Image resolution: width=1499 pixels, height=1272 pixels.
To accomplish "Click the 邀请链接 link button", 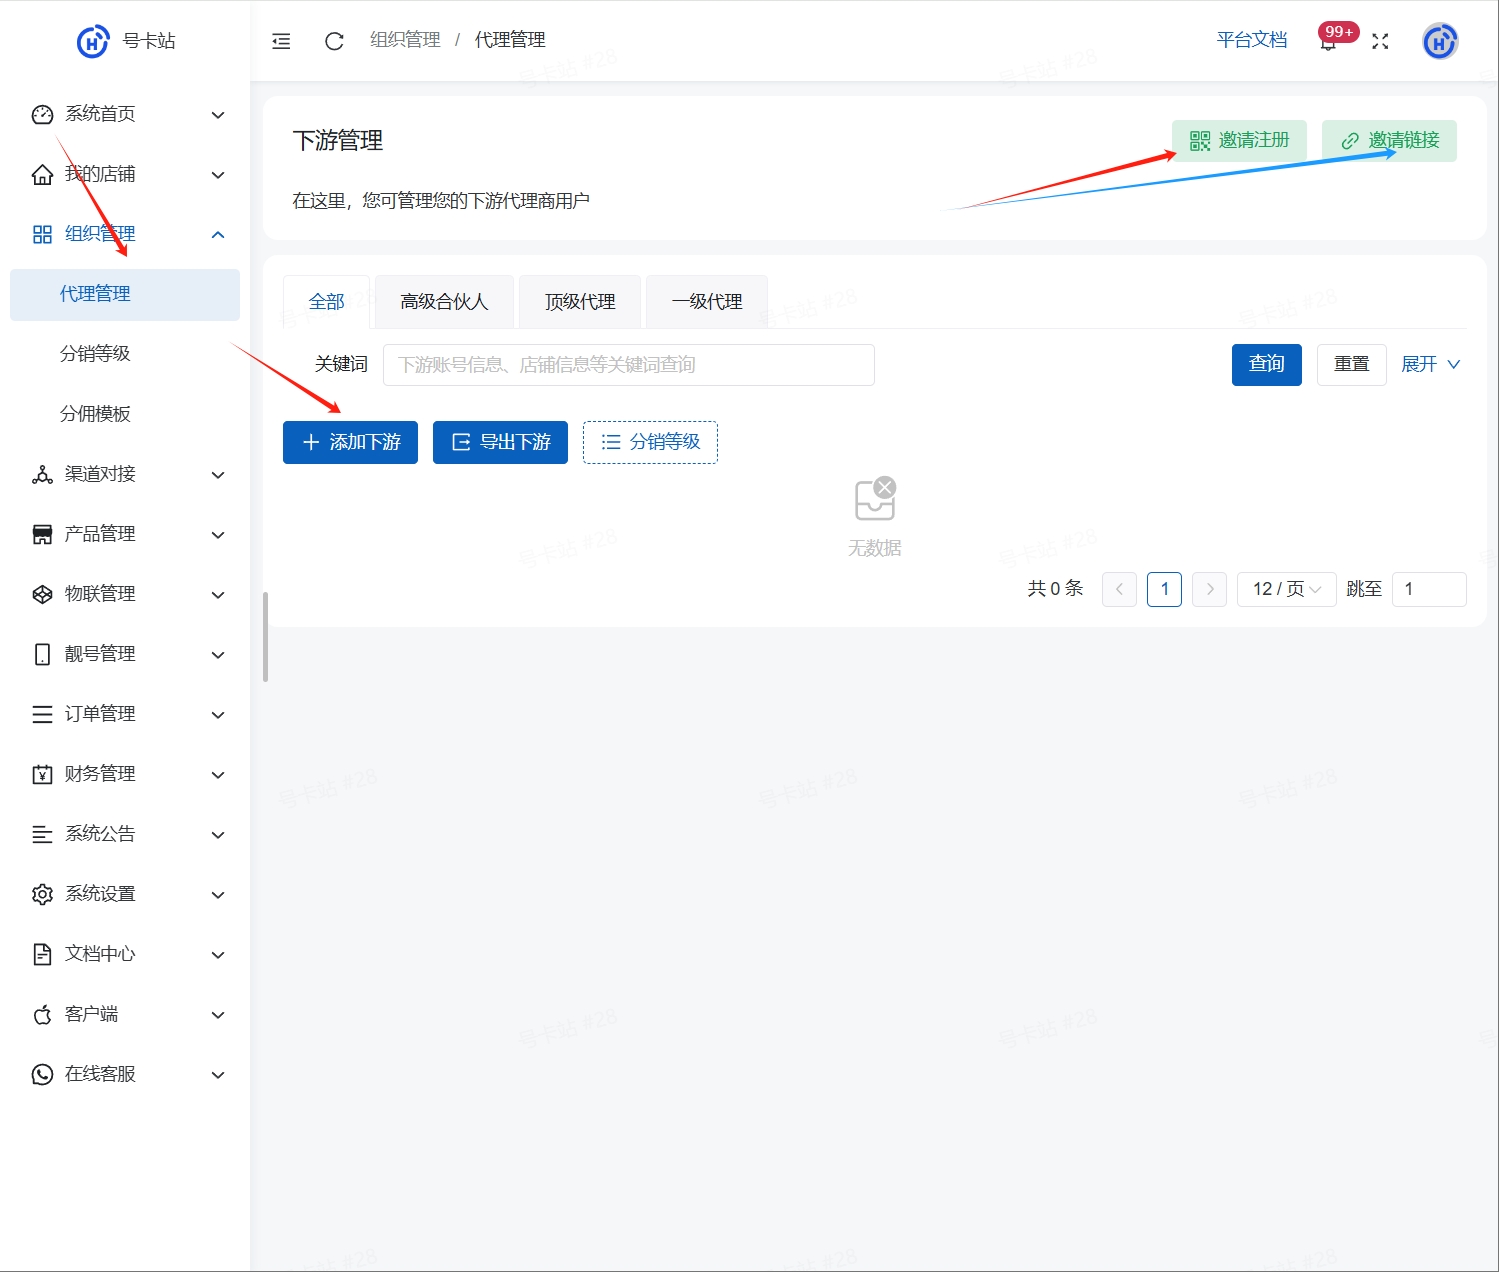I will click(1389, 141).
